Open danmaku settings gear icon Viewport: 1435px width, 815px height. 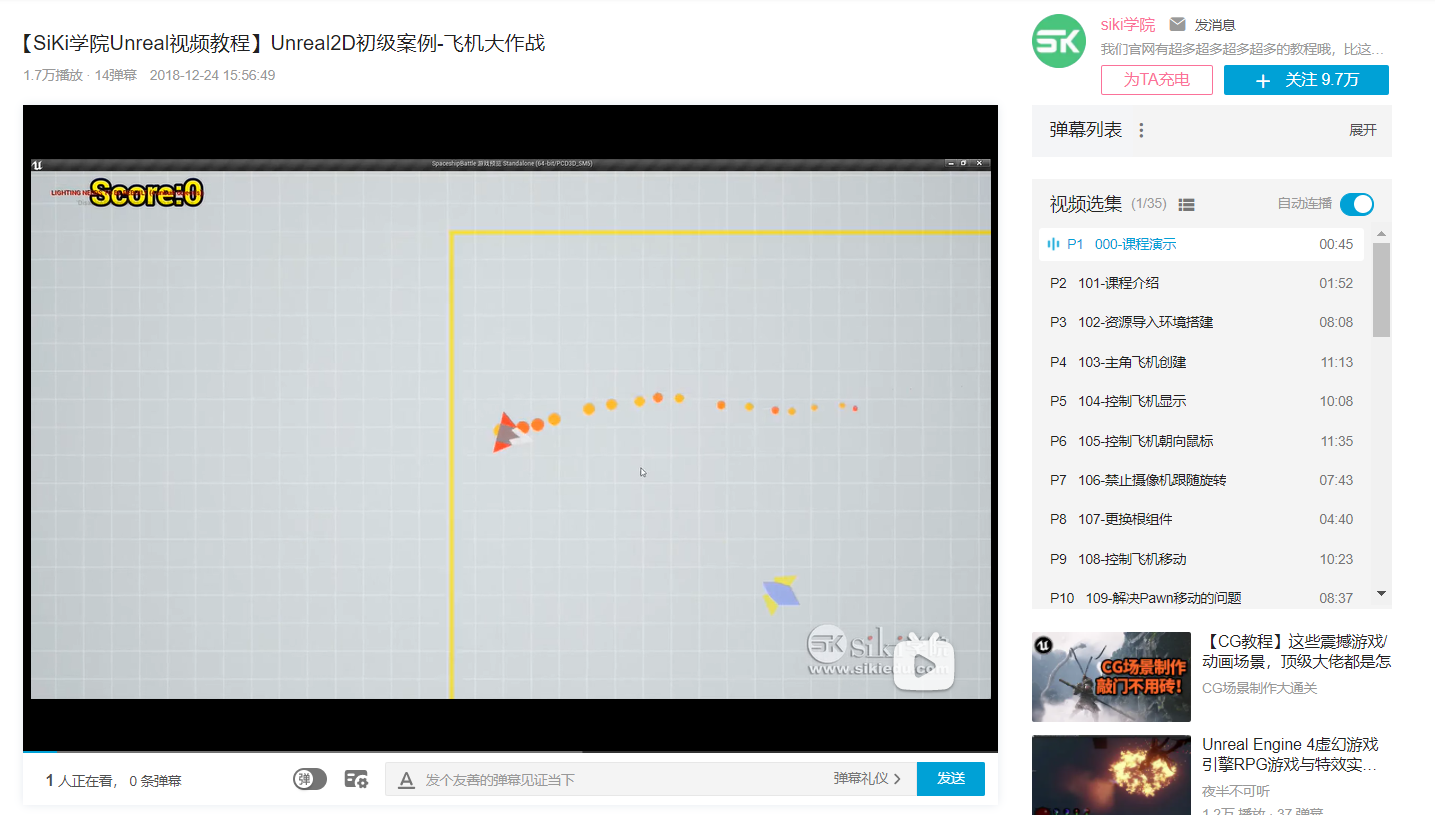(x=356, y=779)
